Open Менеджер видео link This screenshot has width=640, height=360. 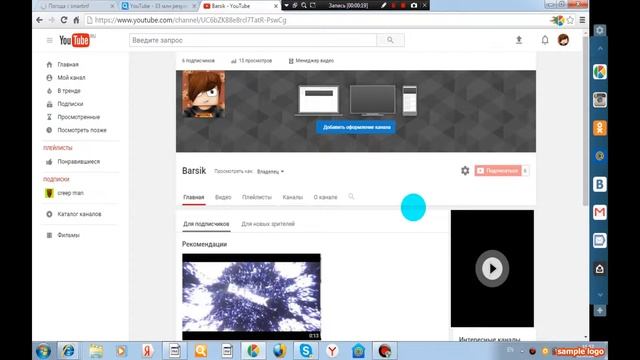click(x=311, y=61)
